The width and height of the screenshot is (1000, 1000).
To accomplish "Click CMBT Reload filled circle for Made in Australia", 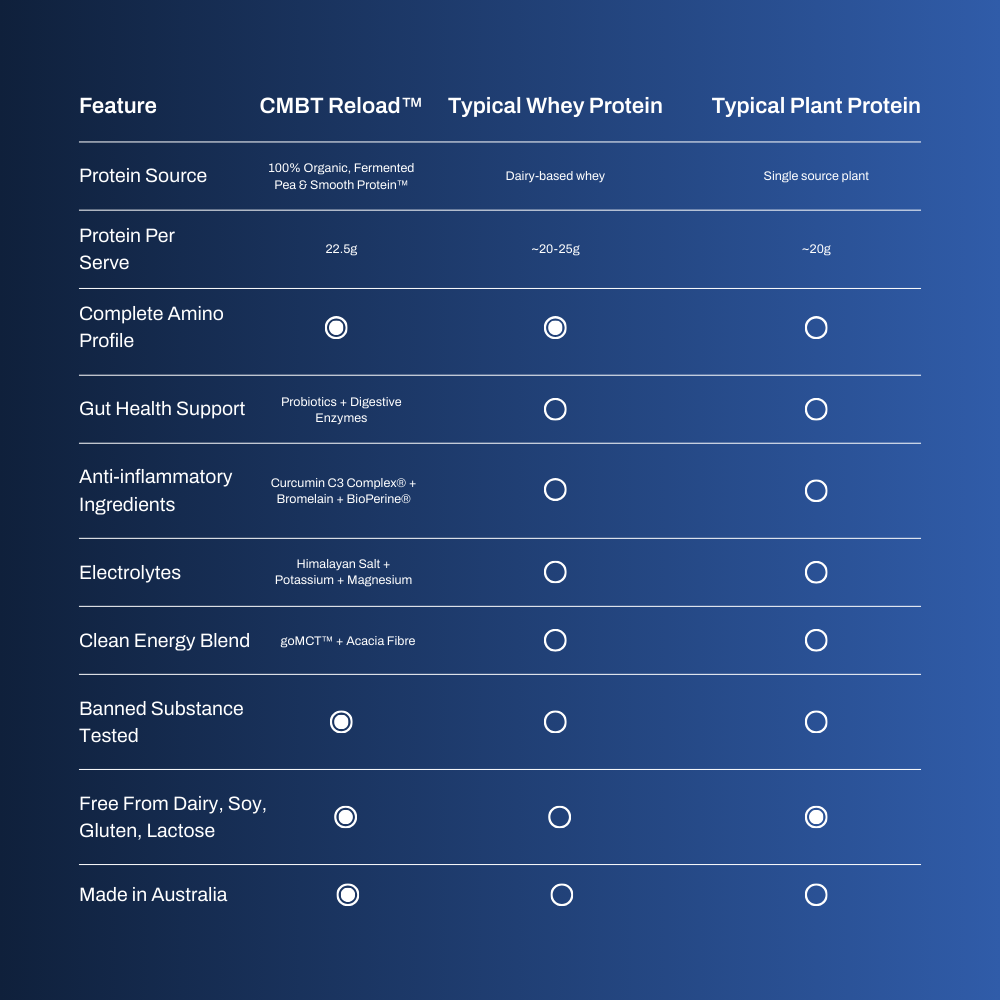I will click(348, 895).
